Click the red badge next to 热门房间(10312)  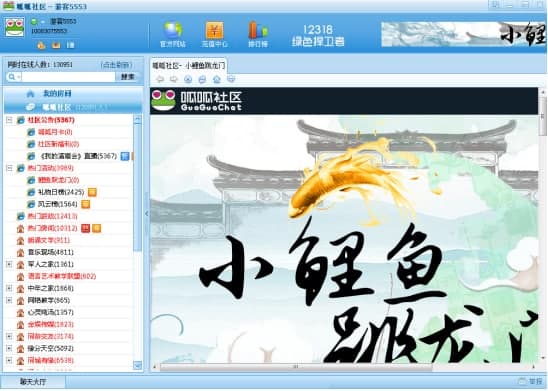point(86,228)
